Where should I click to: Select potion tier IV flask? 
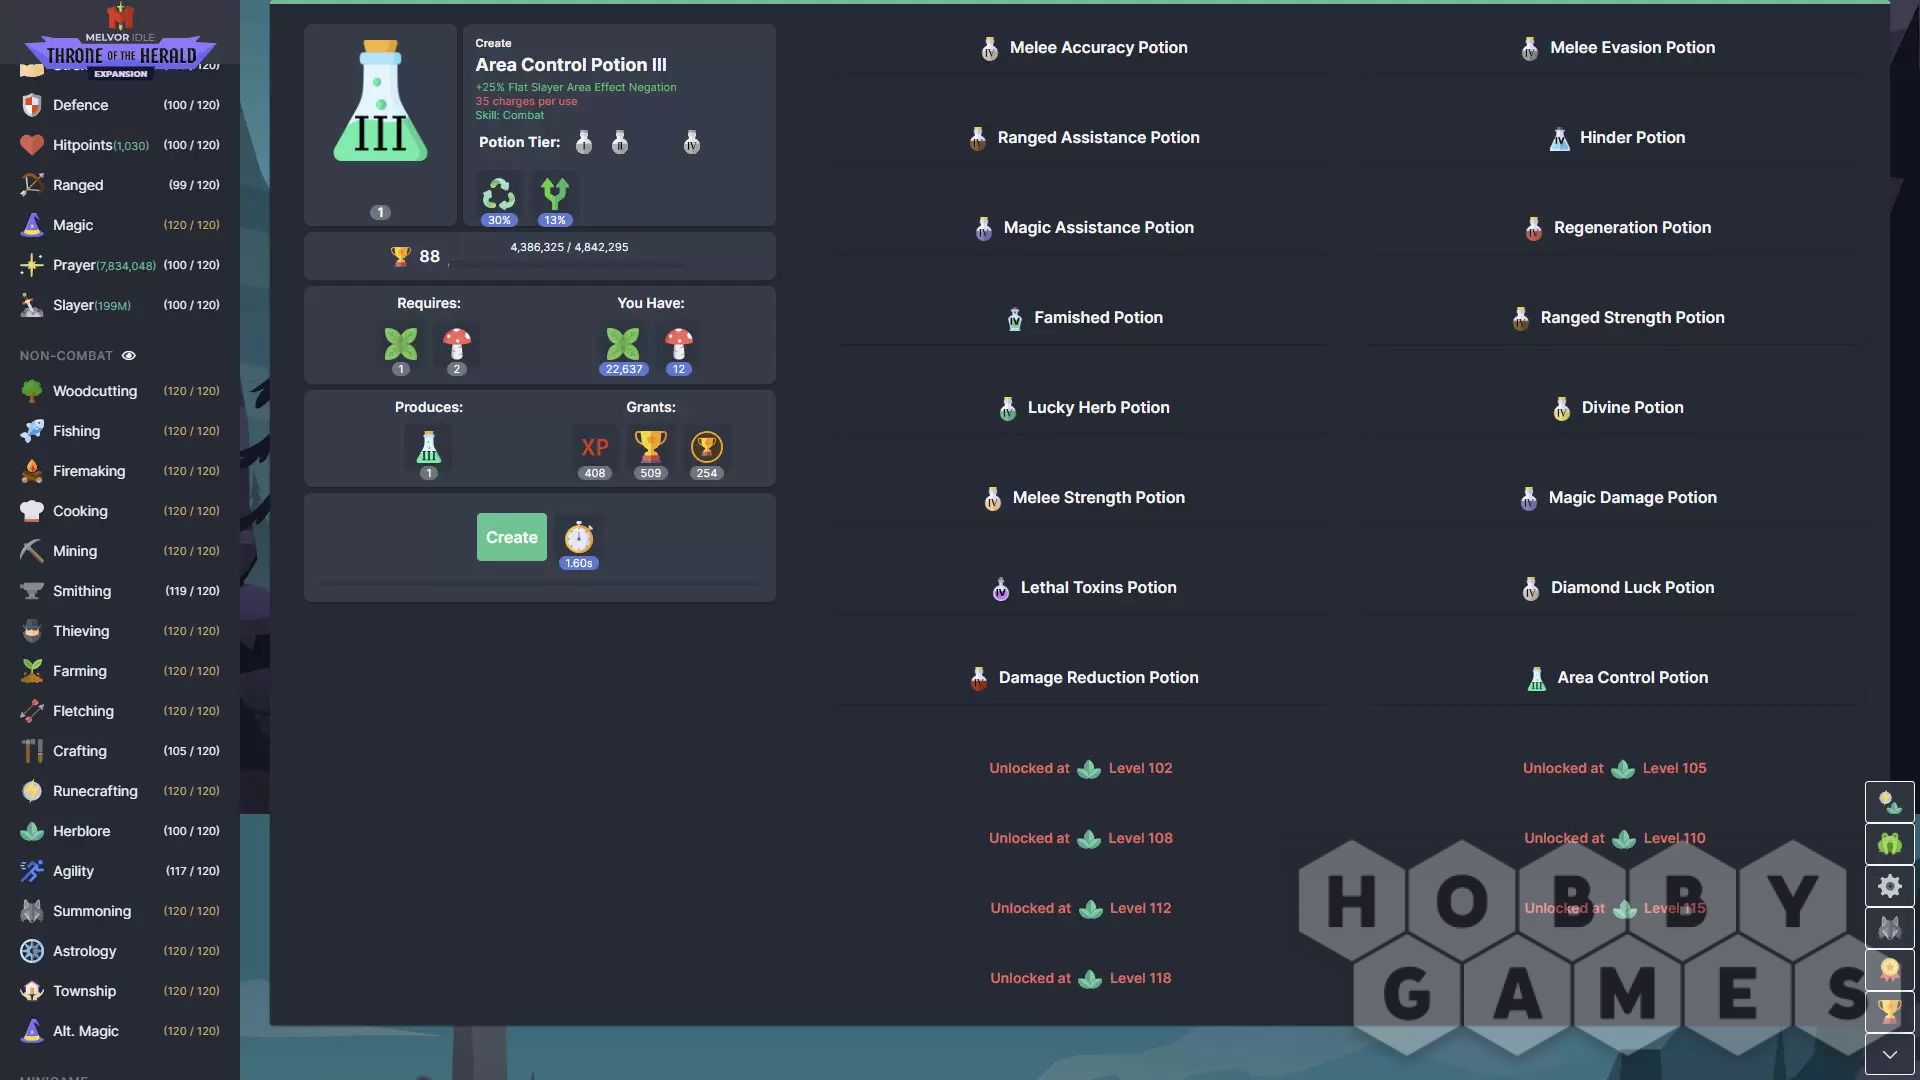coord(691,143)
